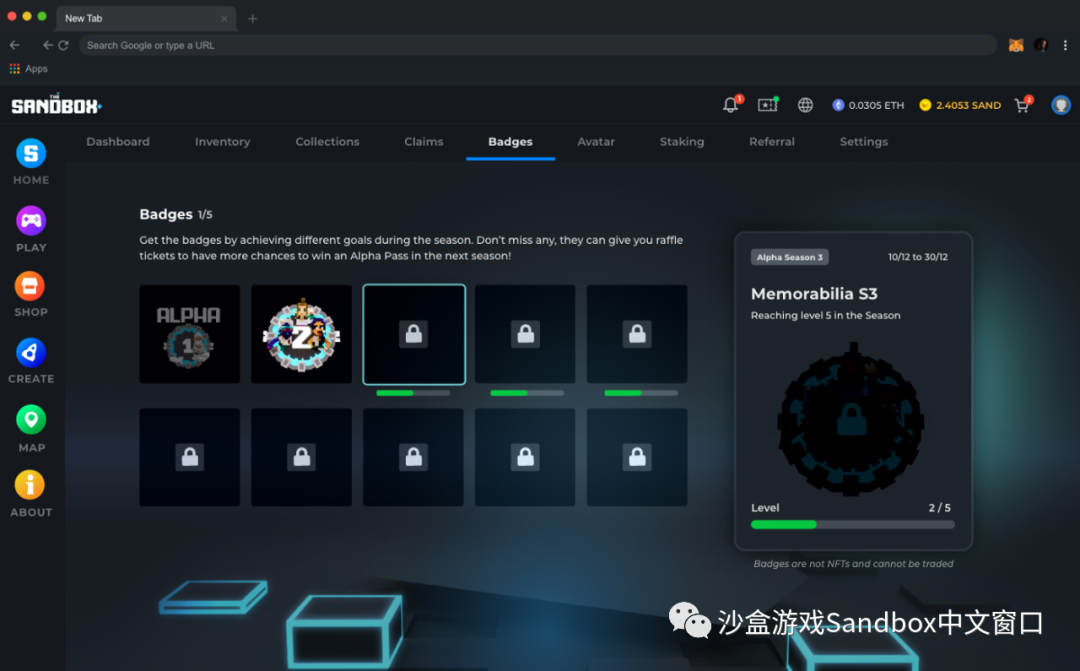Select the Alpha 1 badge thumbnail

click(189, 334)
